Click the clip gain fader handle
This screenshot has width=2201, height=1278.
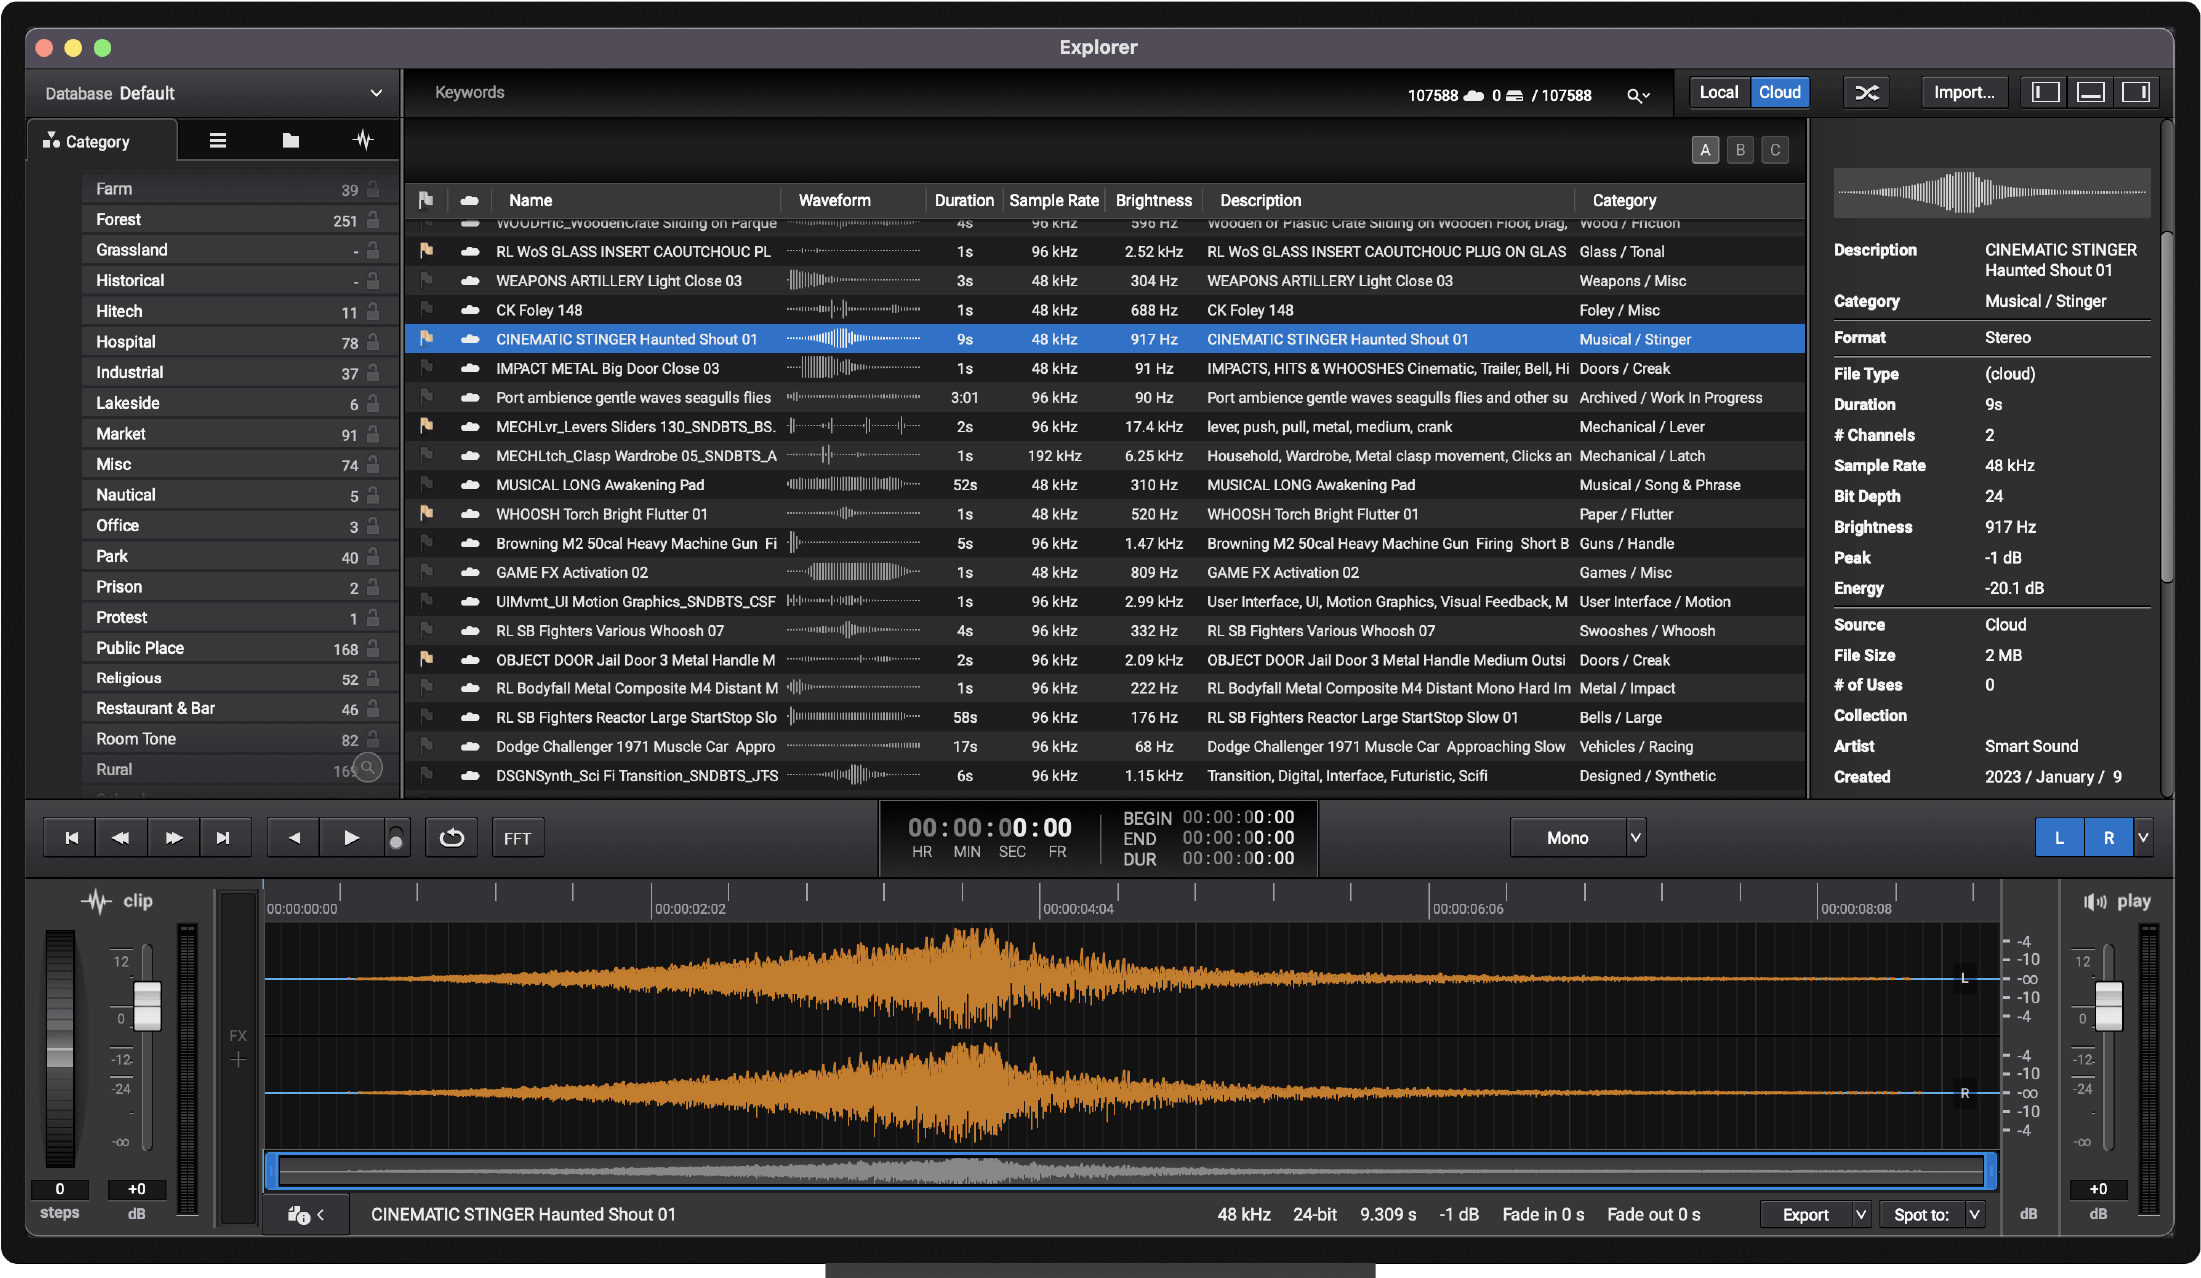click(147, 1004)
